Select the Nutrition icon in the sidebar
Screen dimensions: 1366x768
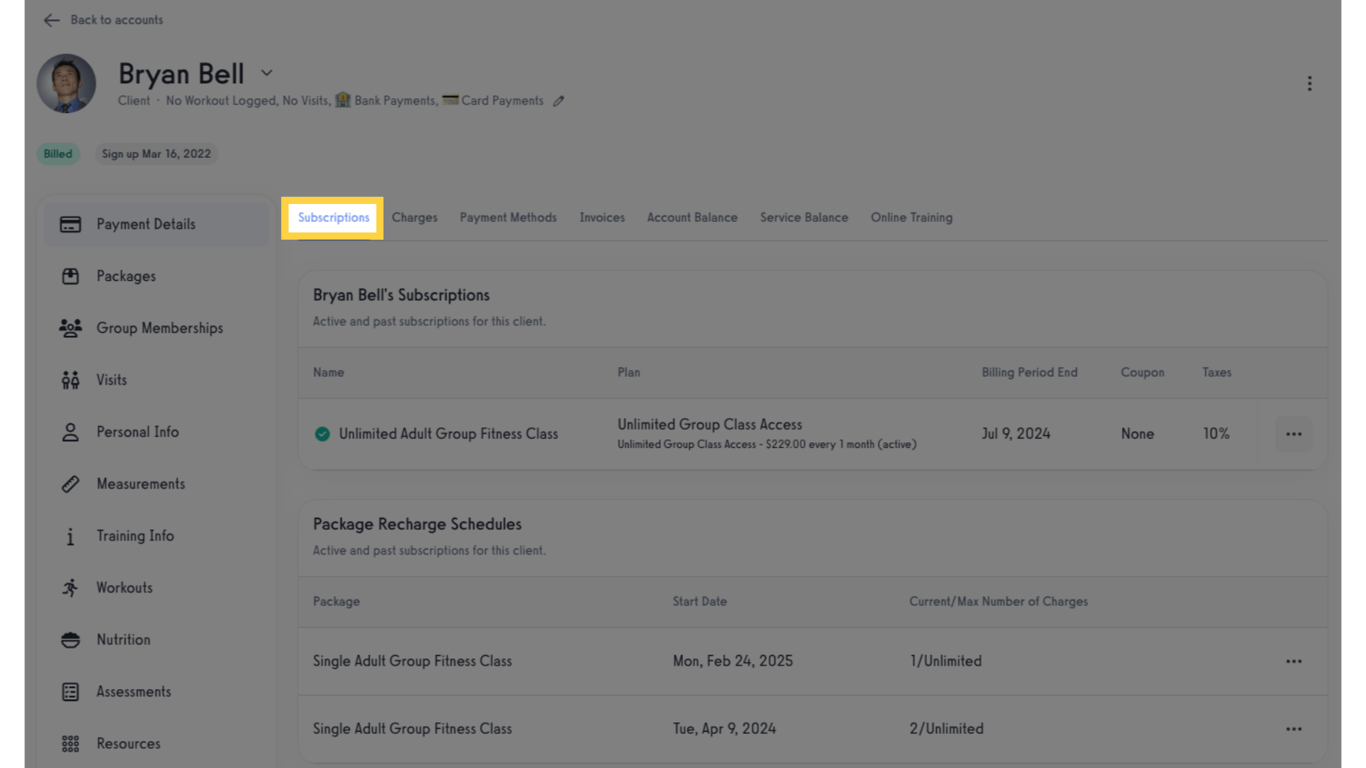pos(68,640)
